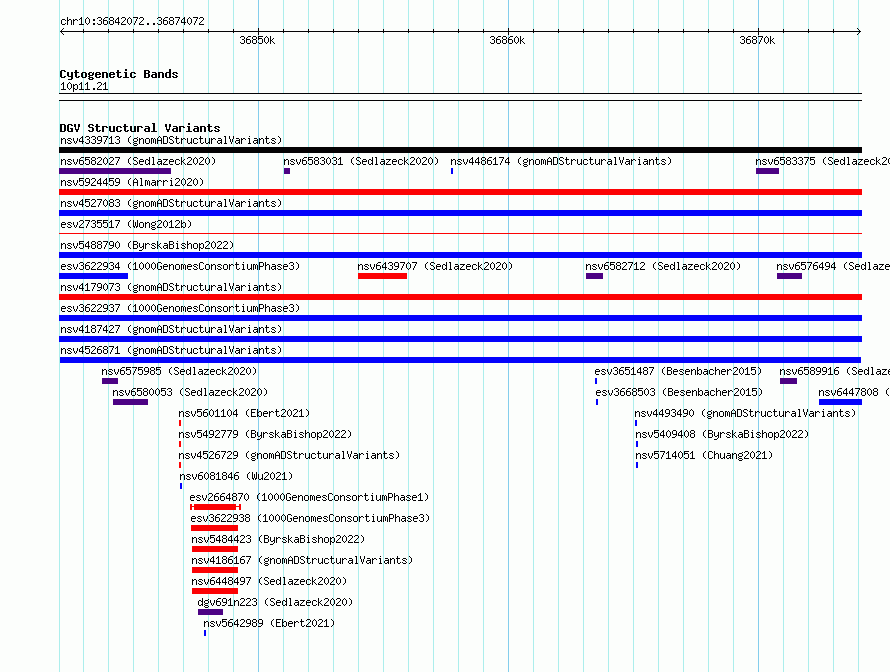
Task: Open nsv5409408 ByrskaBishop2022 variant
Action: click(x=722, y=434)
